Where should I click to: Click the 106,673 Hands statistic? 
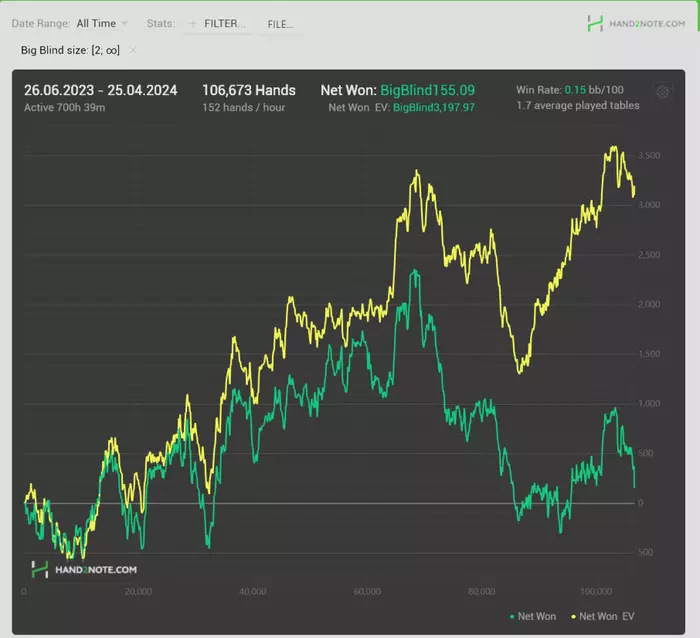tap(249, 90)
